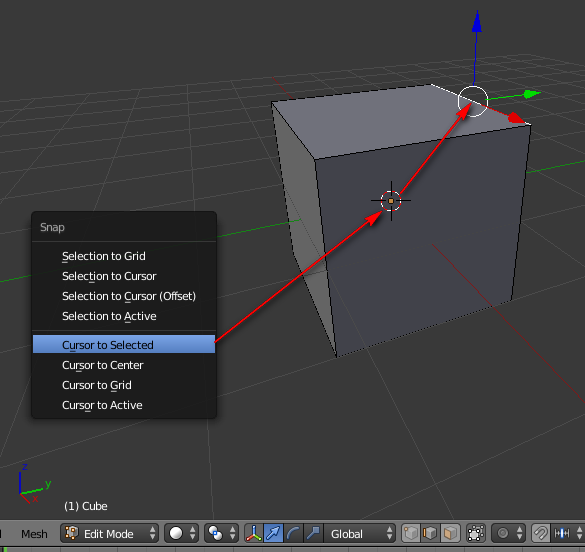
Task: Enable face select mode
Action: coord(450,533)
